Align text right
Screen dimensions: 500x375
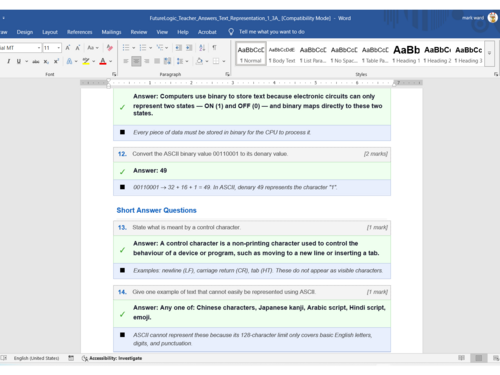tap(147, 61)
